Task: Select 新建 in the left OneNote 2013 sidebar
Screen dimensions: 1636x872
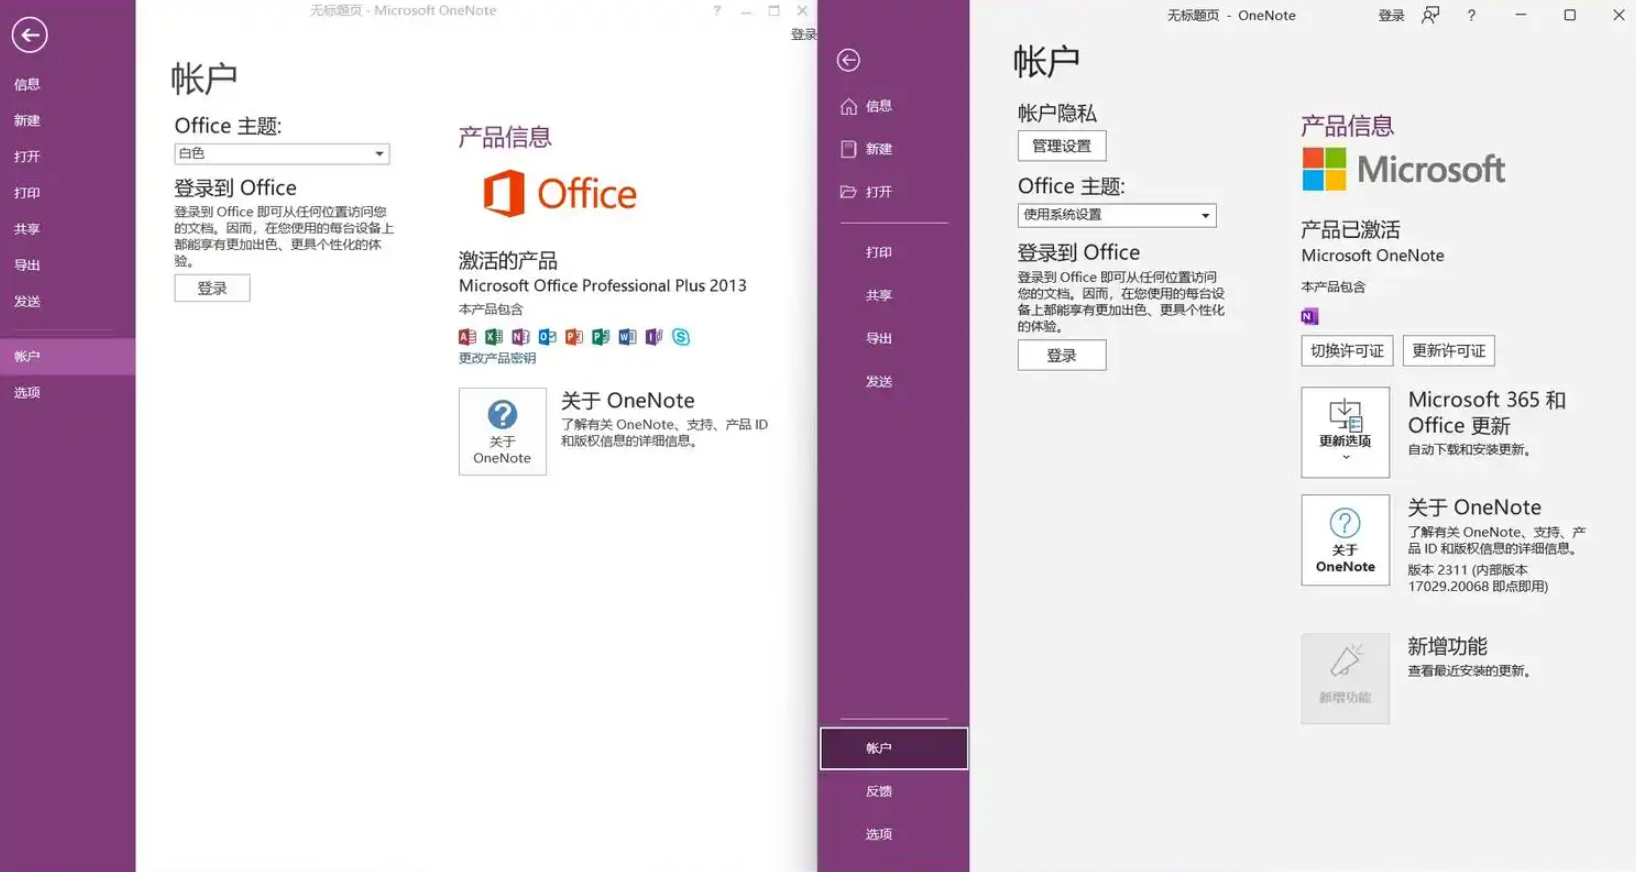Action: (x=67, y=120)
